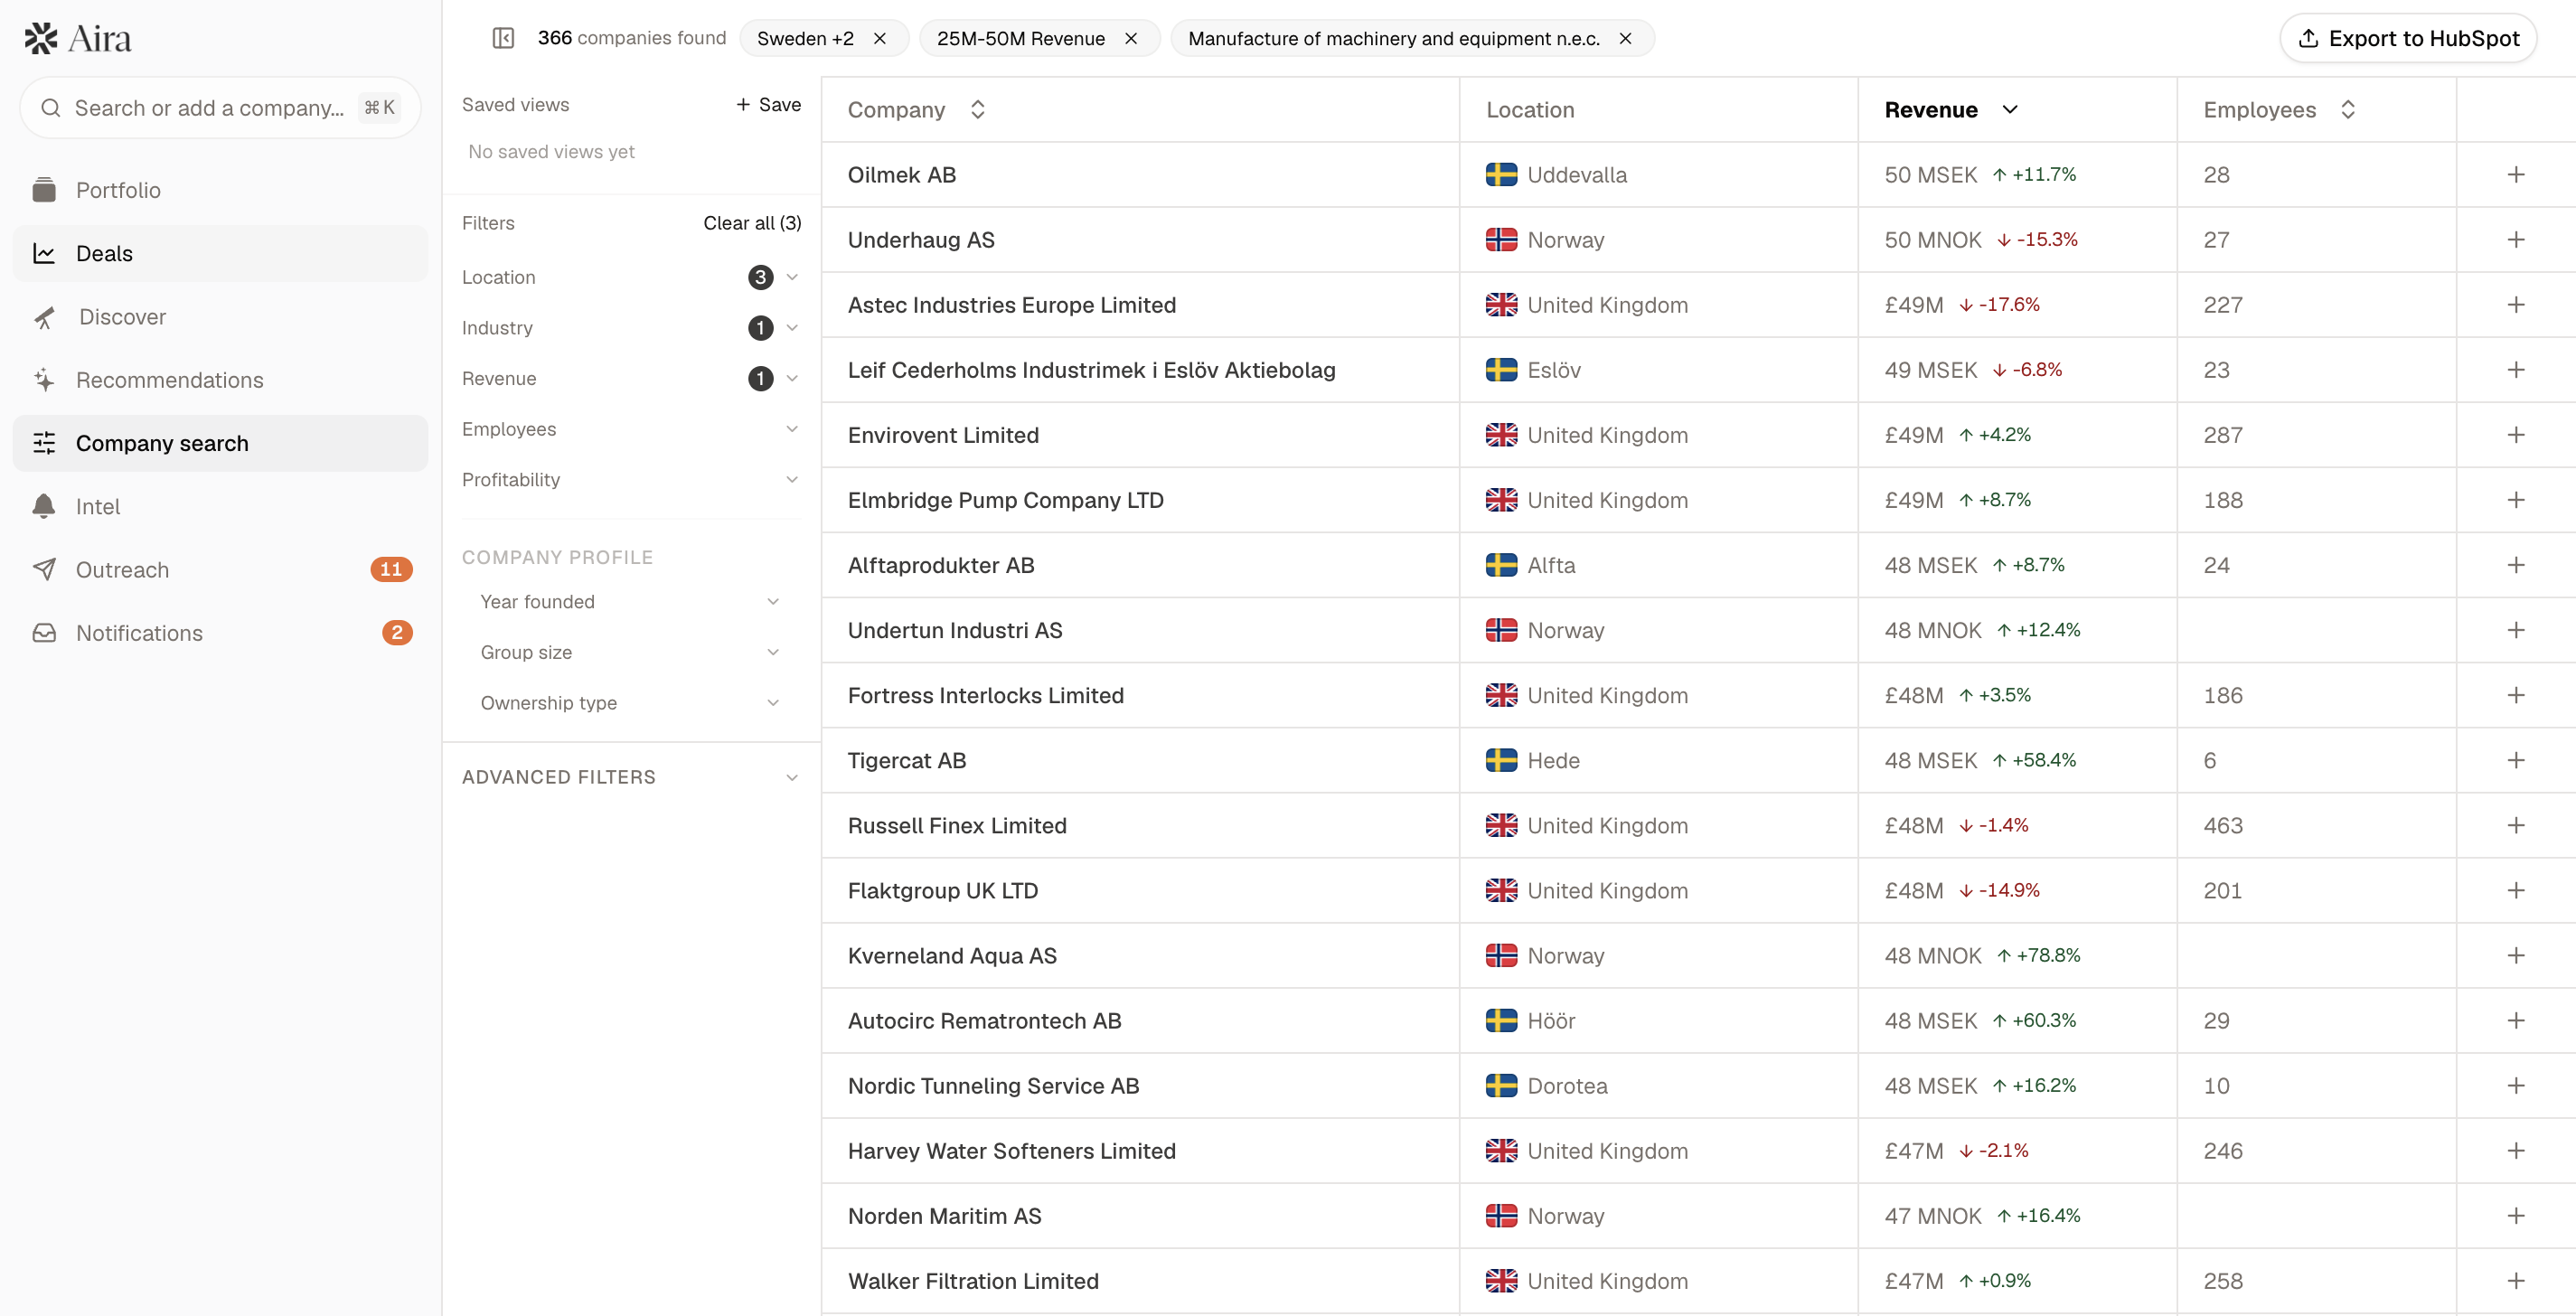Add Harvey Water Softeners Limited plus

2516,1150
